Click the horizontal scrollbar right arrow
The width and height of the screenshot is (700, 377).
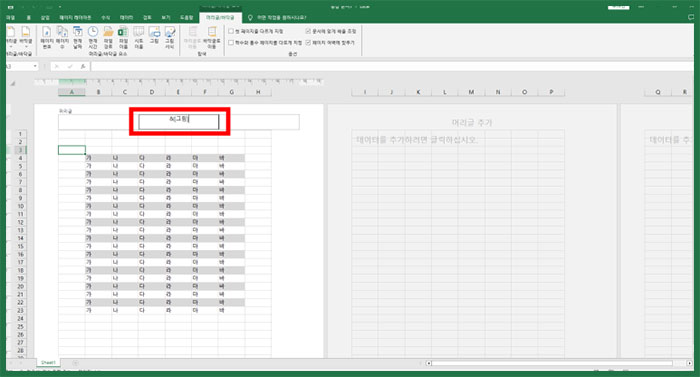click(690, 363)
